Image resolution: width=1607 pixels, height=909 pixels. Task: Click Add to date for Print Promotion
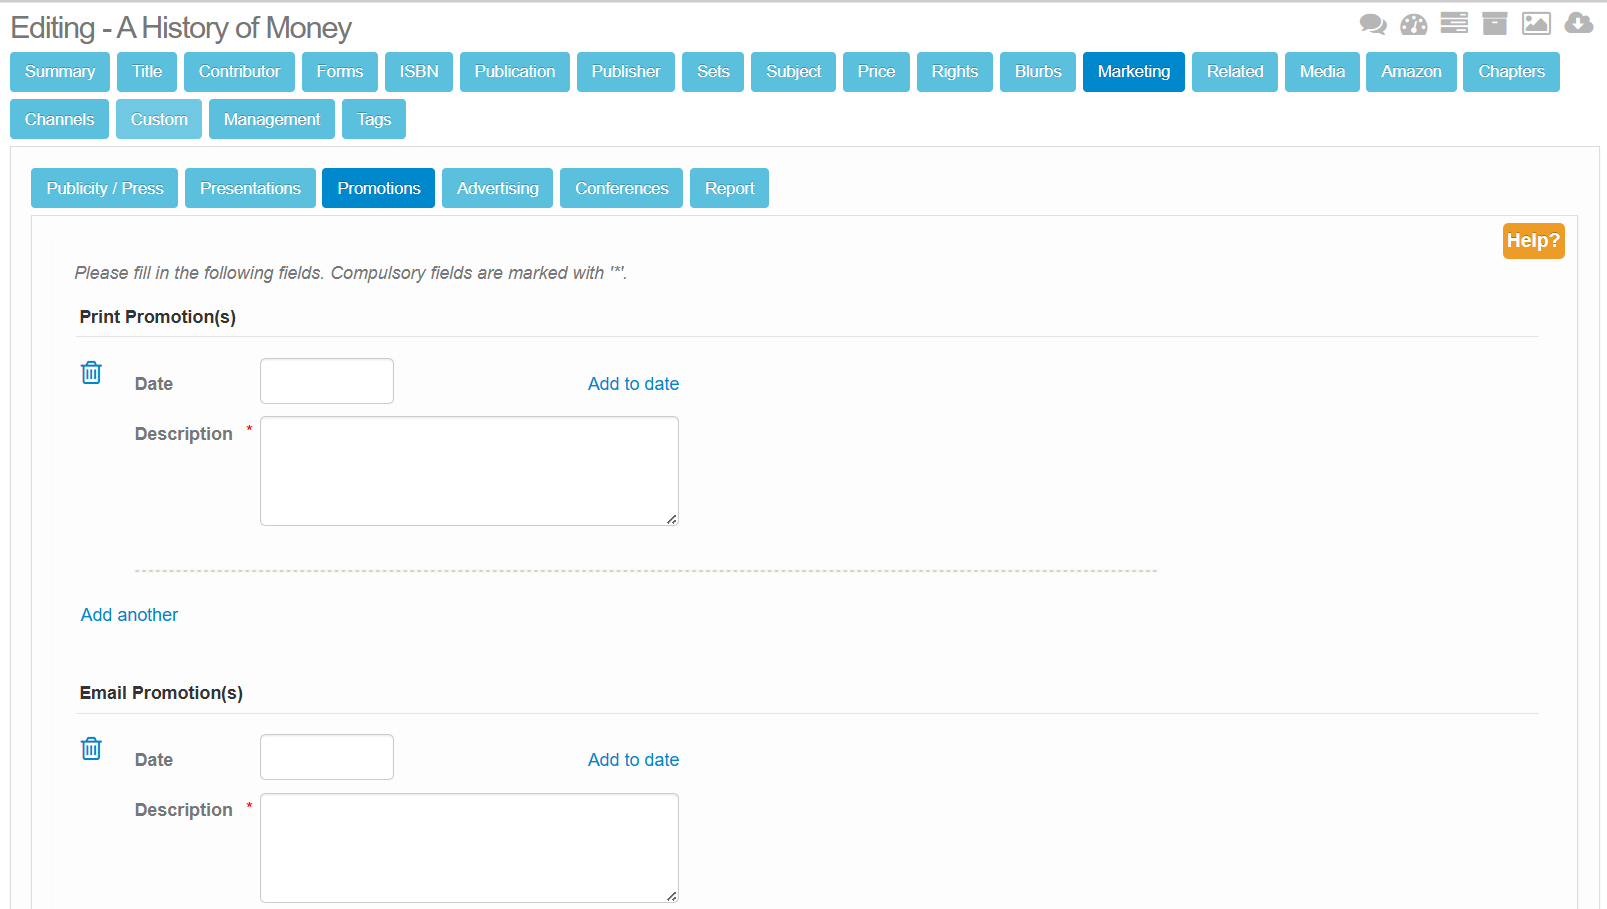633,384
